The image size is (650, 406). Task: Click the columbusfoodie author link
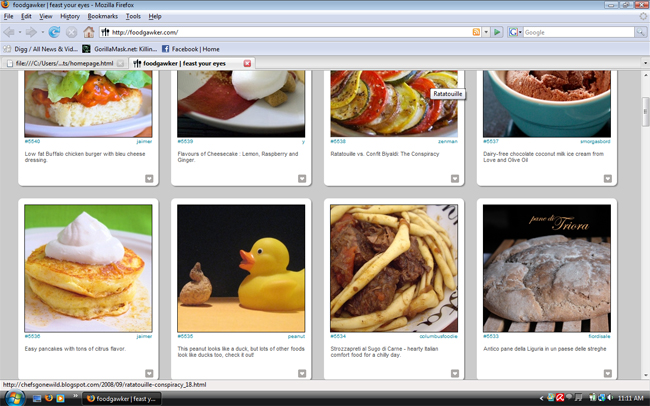point(438,337)
